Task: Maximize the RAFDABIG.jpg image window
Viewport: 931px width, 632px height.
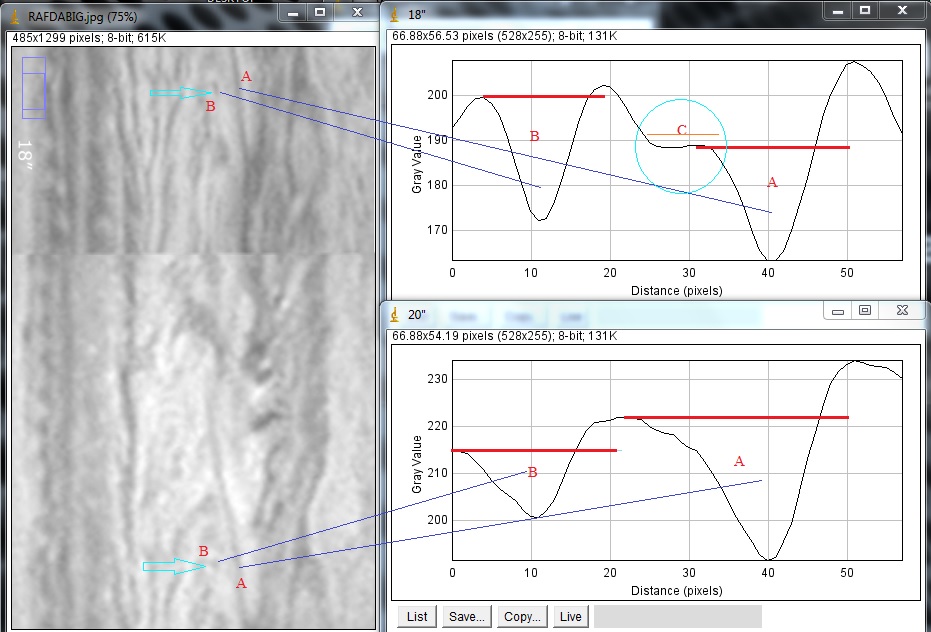Action: [x=320, y=12]
